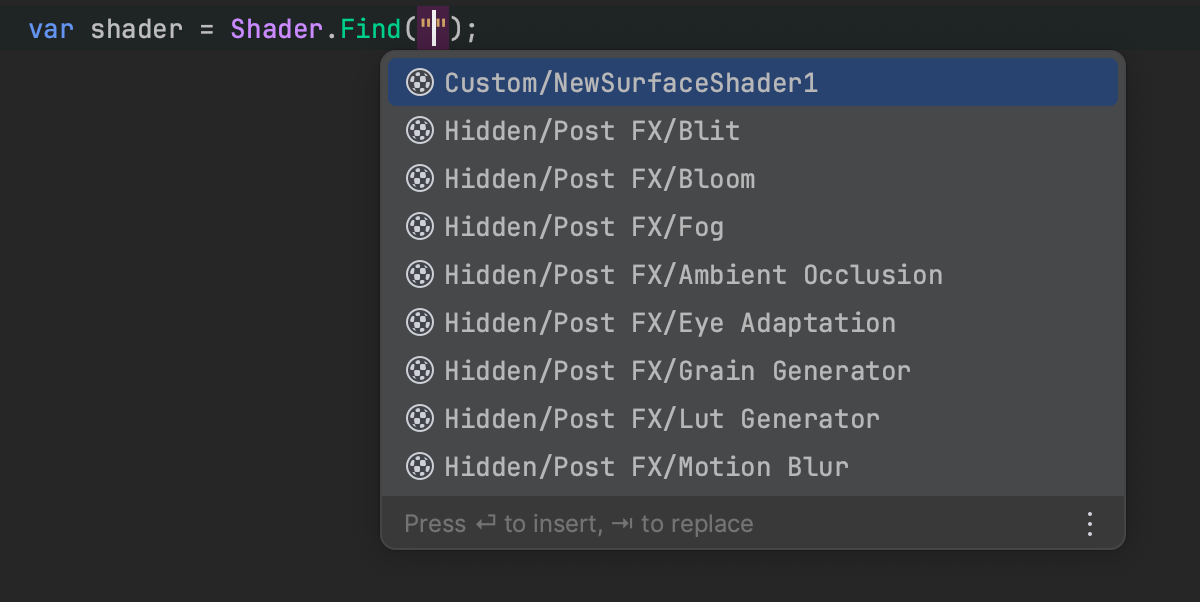This screenshot has height=602, width=1200.
Task: Open the completion popup more options menu
Action: 1090,524
